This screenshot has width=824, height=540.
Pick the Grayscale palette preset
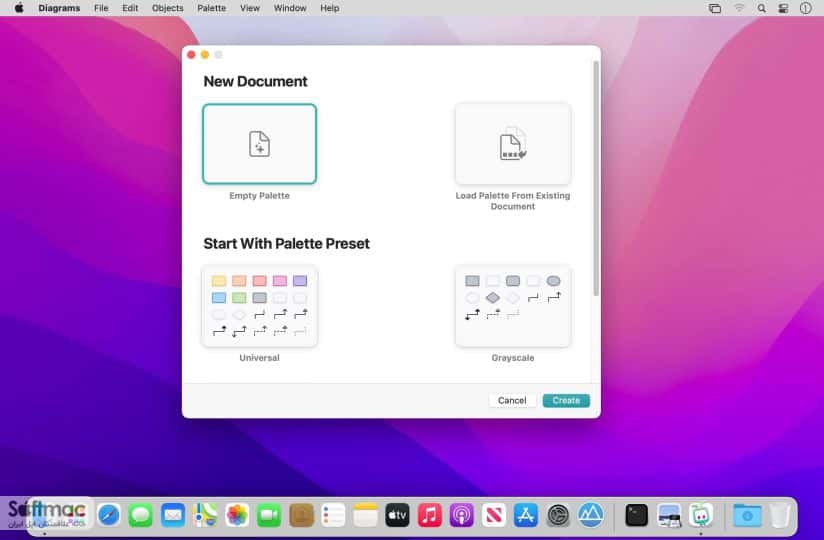513,306
